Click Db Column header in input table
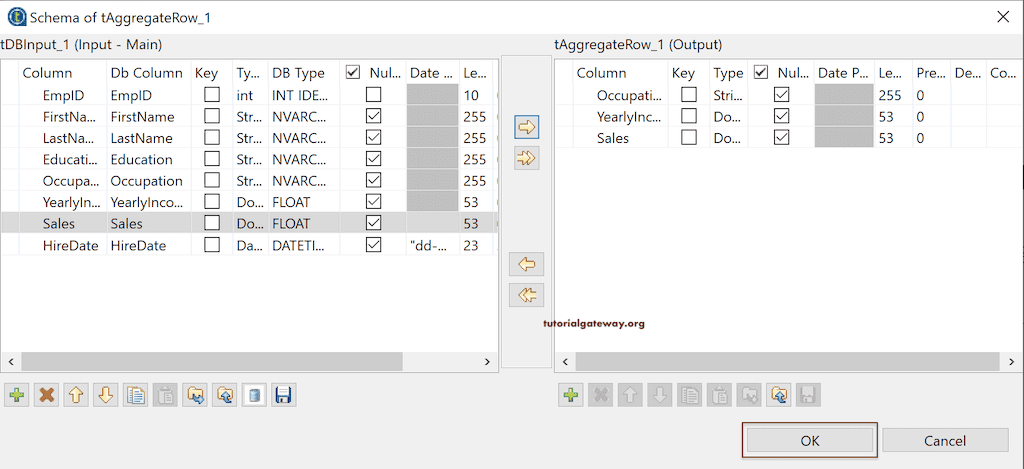Screen dimensions: 1024x469 pyautogui.click(x=148, y=73)
